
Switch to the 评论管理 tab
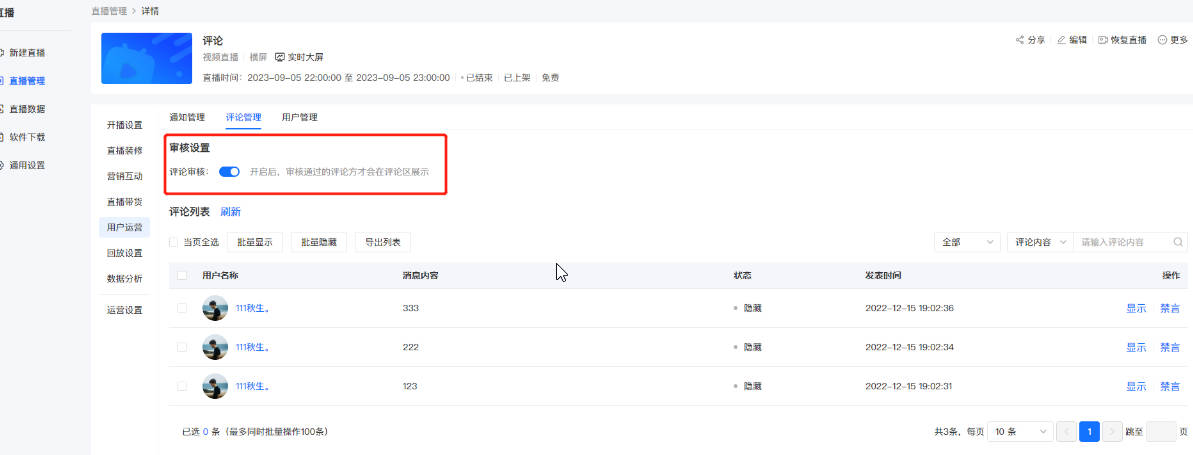243,117
